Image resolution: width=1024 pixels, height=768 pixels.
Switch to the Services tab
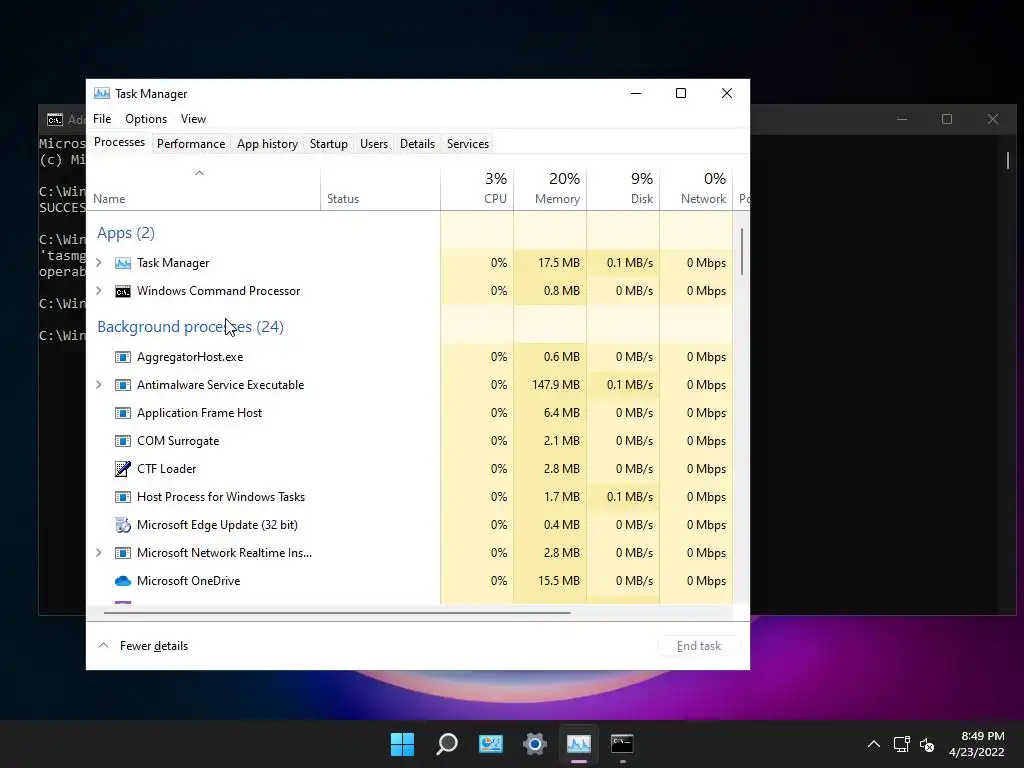click(x=468, y=144)
